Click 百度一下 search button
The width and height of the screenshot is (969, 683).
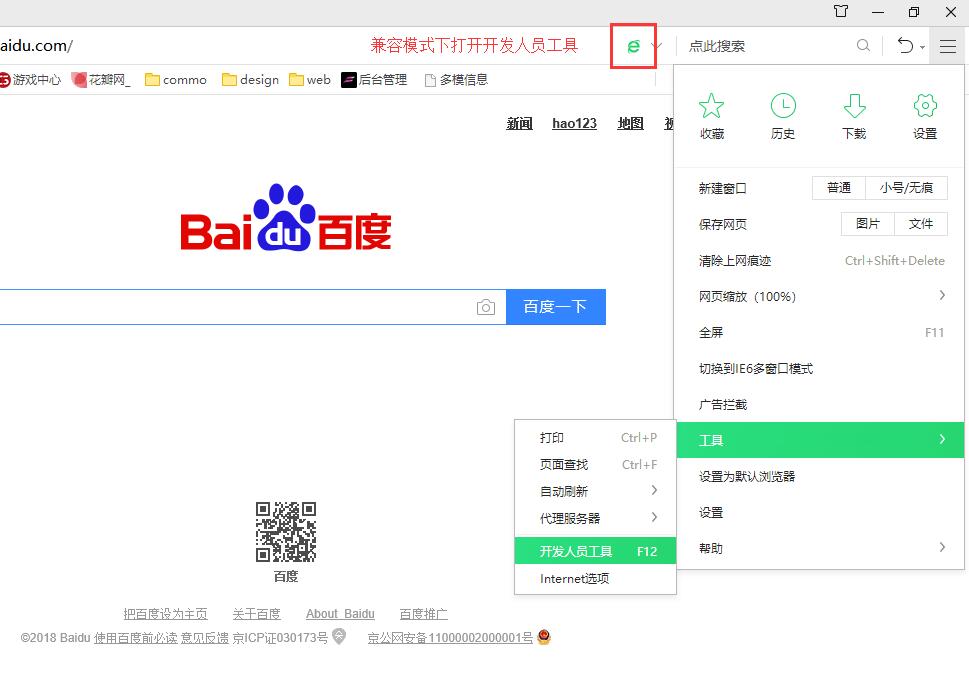[556, 307]
